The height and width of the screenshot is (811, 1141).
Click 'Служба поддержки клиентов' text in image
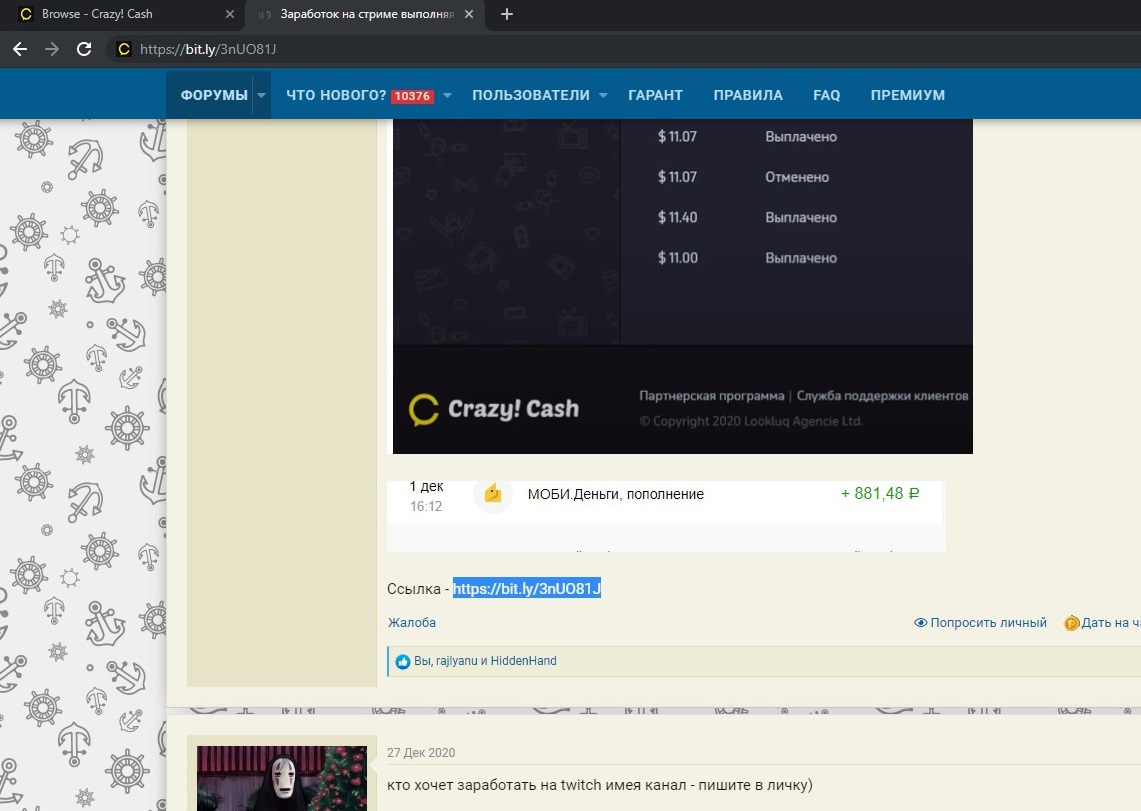tap(882, 396)
